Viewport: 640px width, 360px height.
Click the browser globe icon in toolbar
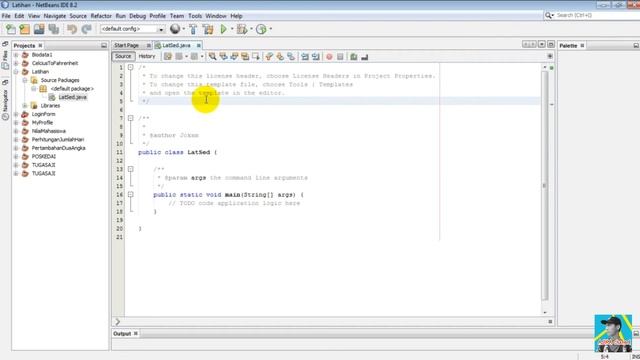175,29
